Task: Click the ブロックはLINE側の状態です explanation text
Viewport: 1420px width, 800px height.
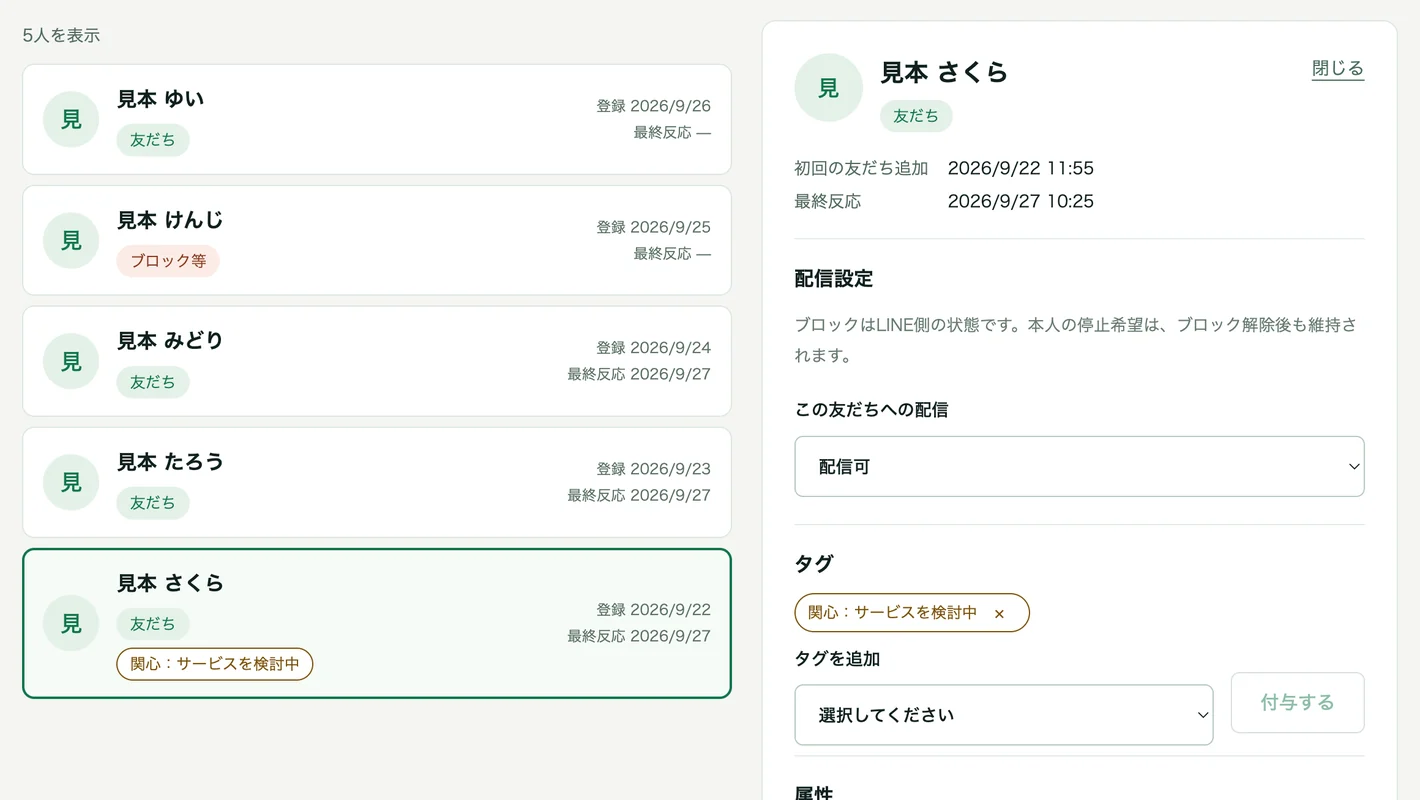Action: [x=1076, y=340]
